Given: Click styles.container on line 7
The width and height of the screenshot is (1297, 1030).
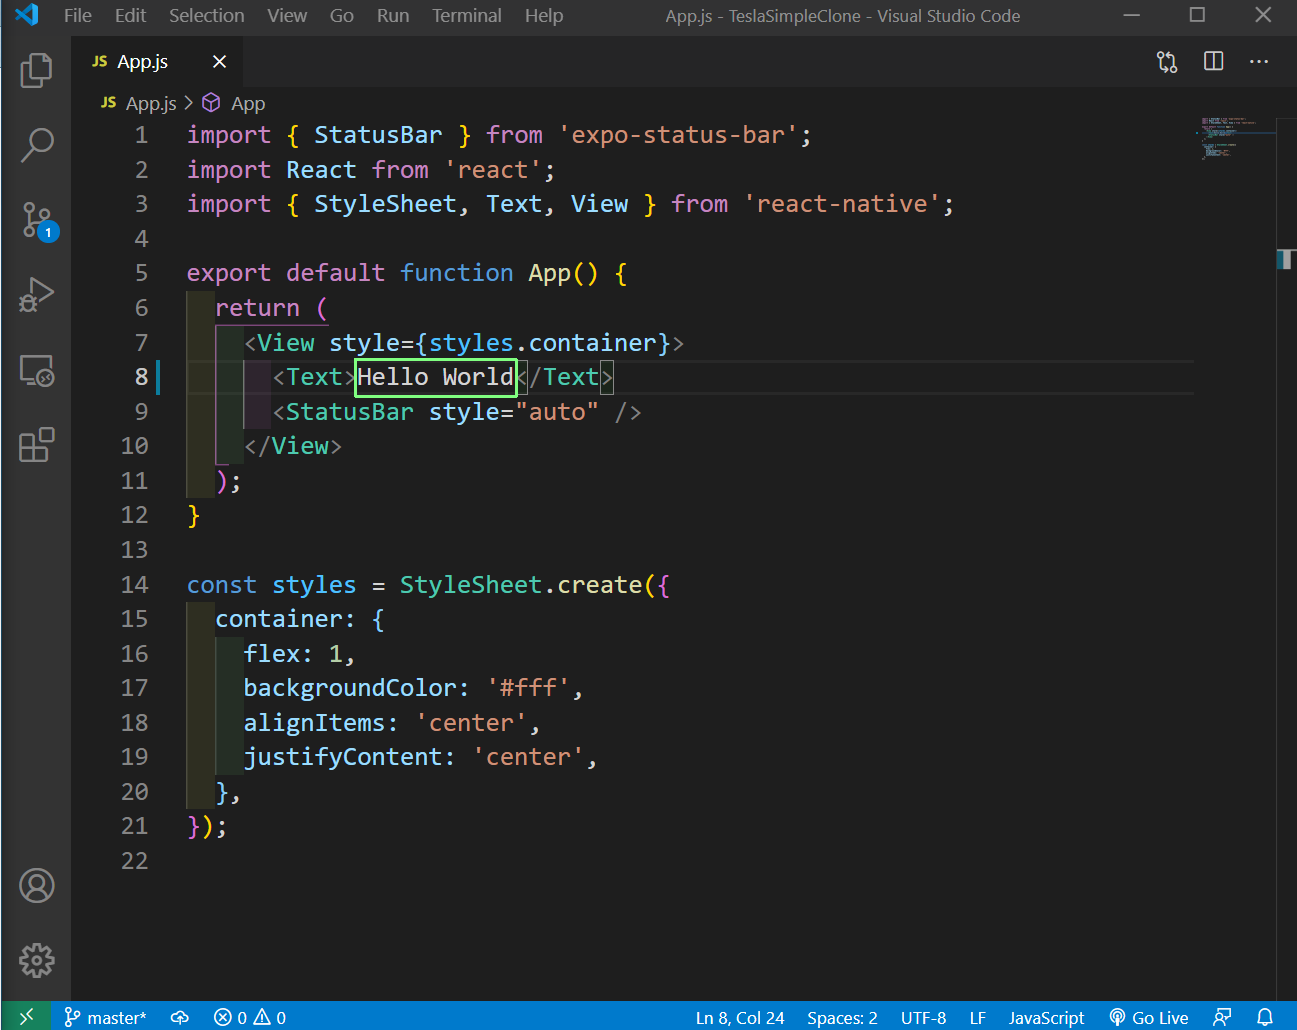Looking at the screenshot, I should [x=543, y=343].
